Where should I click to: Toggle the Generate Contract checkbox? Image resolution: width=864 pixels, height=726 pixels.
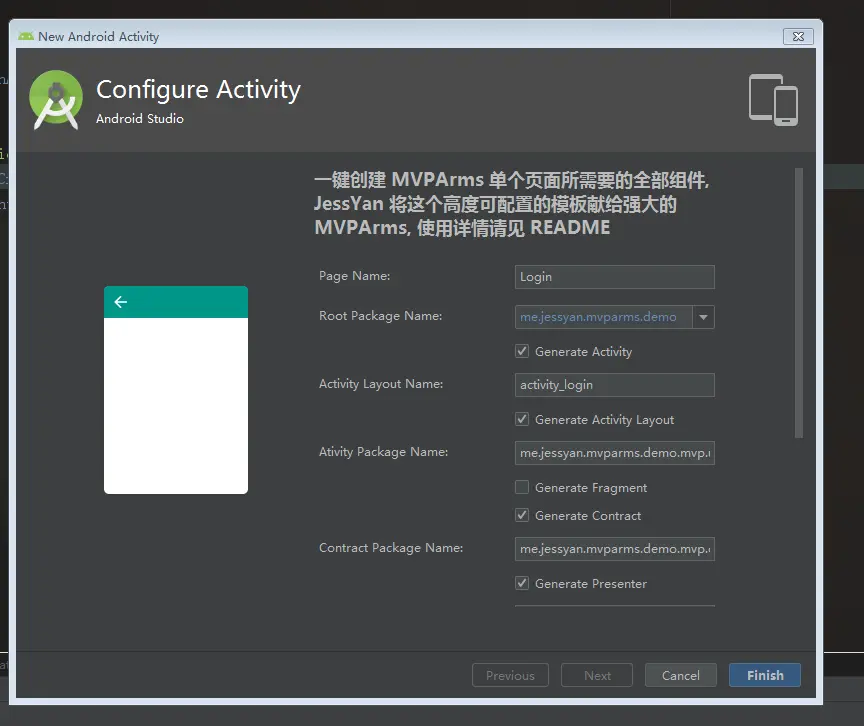[521, 515]
